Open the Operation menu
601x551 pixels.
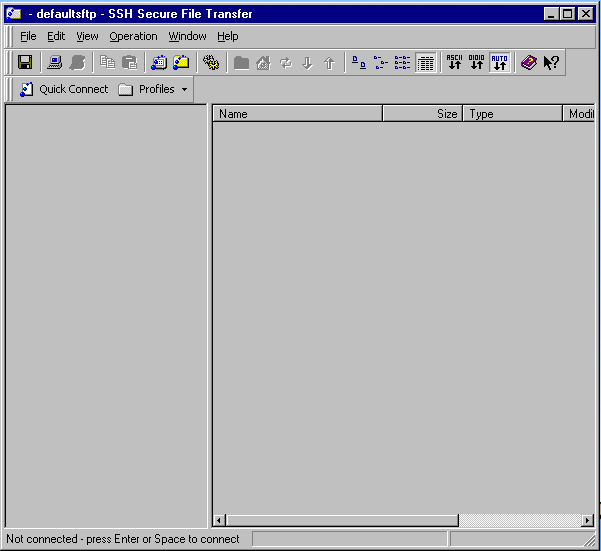point(133,36)
